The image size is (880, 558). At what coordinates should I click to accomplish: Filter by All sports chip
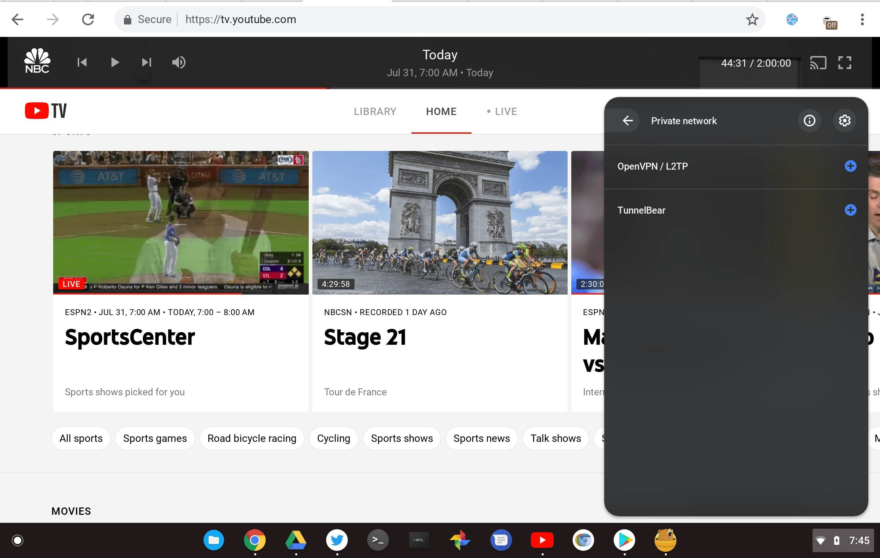coord(81,438)
